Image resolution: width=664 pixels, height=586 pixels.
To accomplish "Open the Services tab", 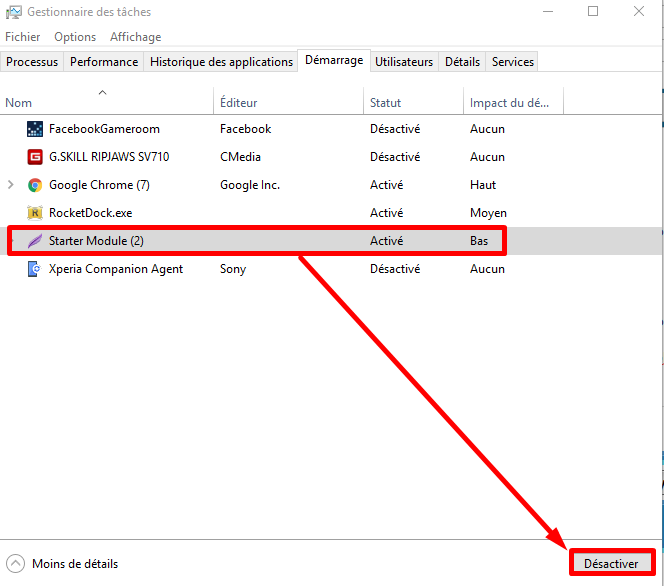I will (x=512, y=62).
